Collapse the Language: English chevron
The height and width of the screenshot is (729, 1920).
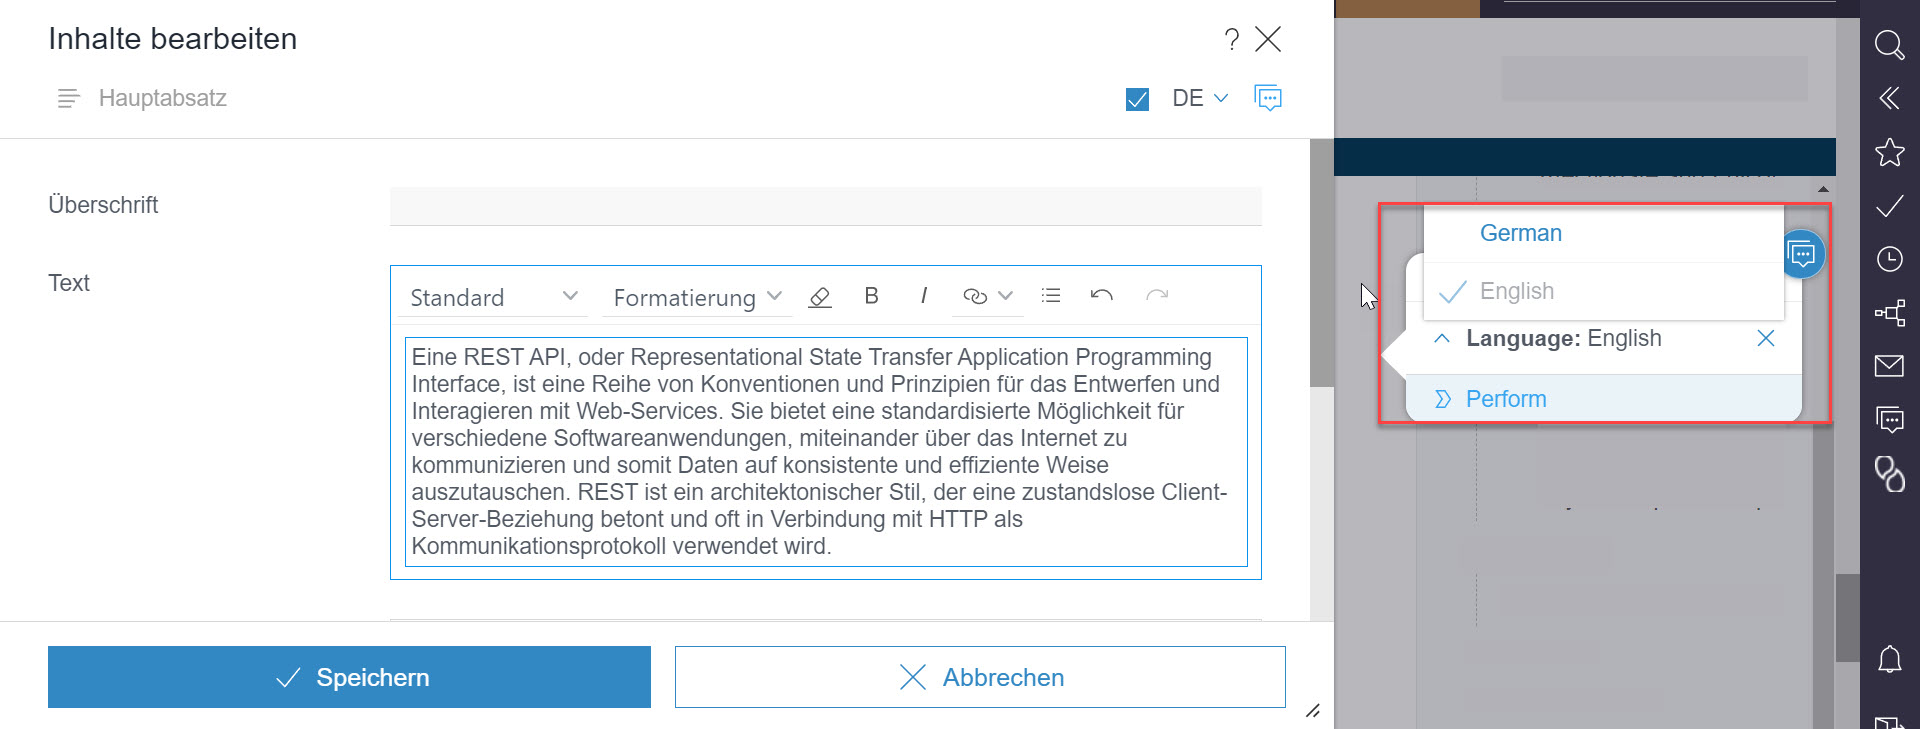tap(1442, 338)
